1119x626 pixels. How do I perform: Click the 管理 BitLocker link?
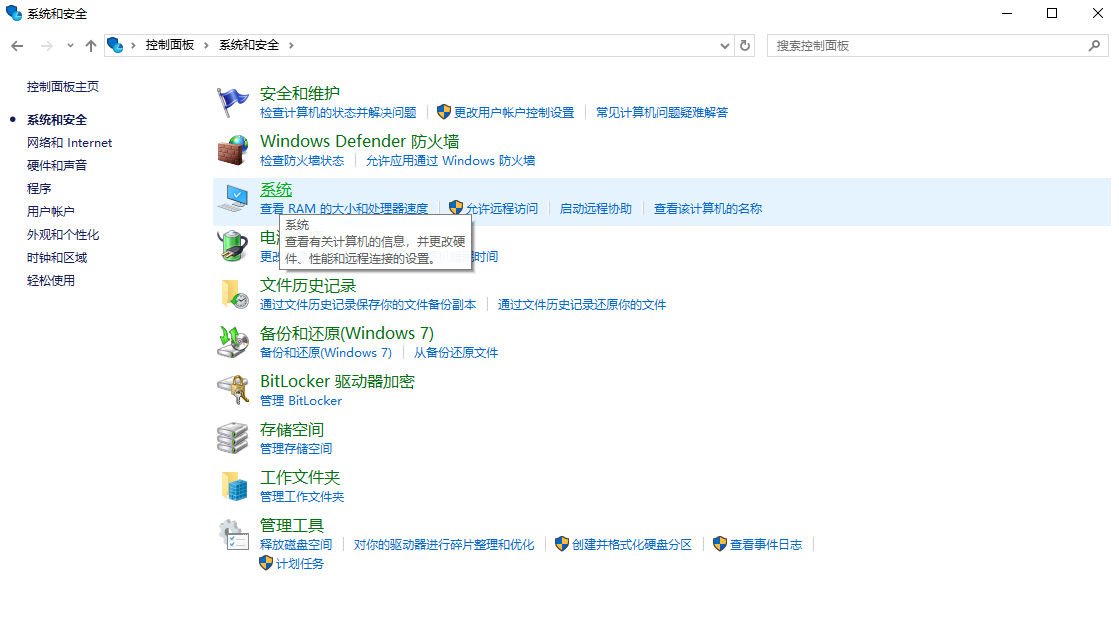click(300, 401)
